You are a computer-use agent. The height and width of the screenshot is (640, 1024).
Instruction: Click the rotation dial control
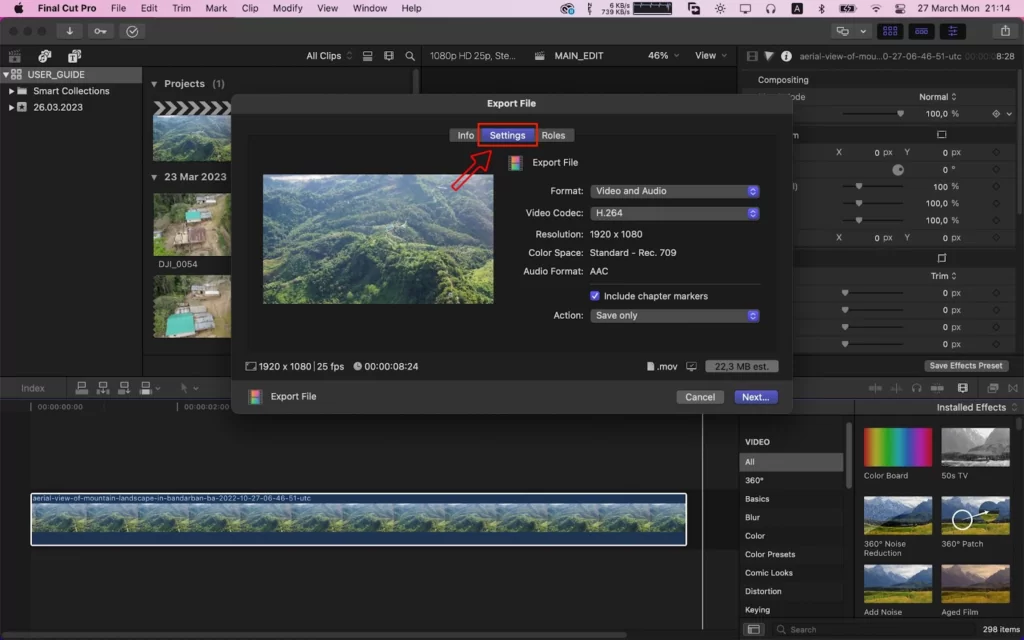coord(898,170)
